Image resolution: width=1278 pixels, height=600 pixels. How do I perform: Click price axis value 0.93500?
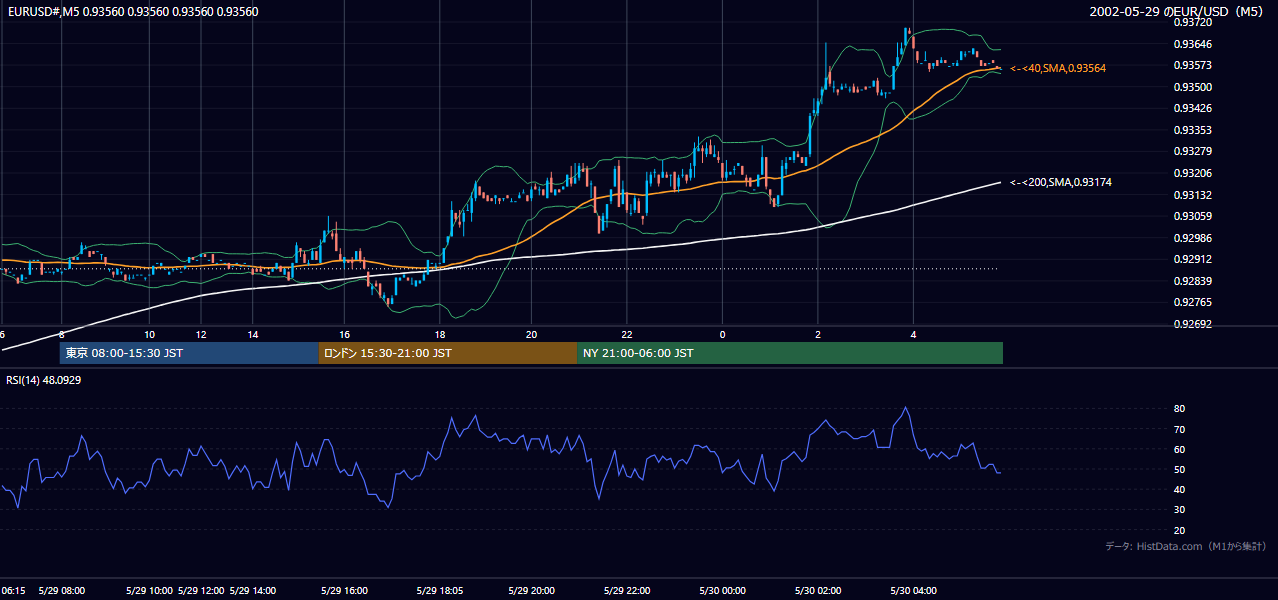1193,87
